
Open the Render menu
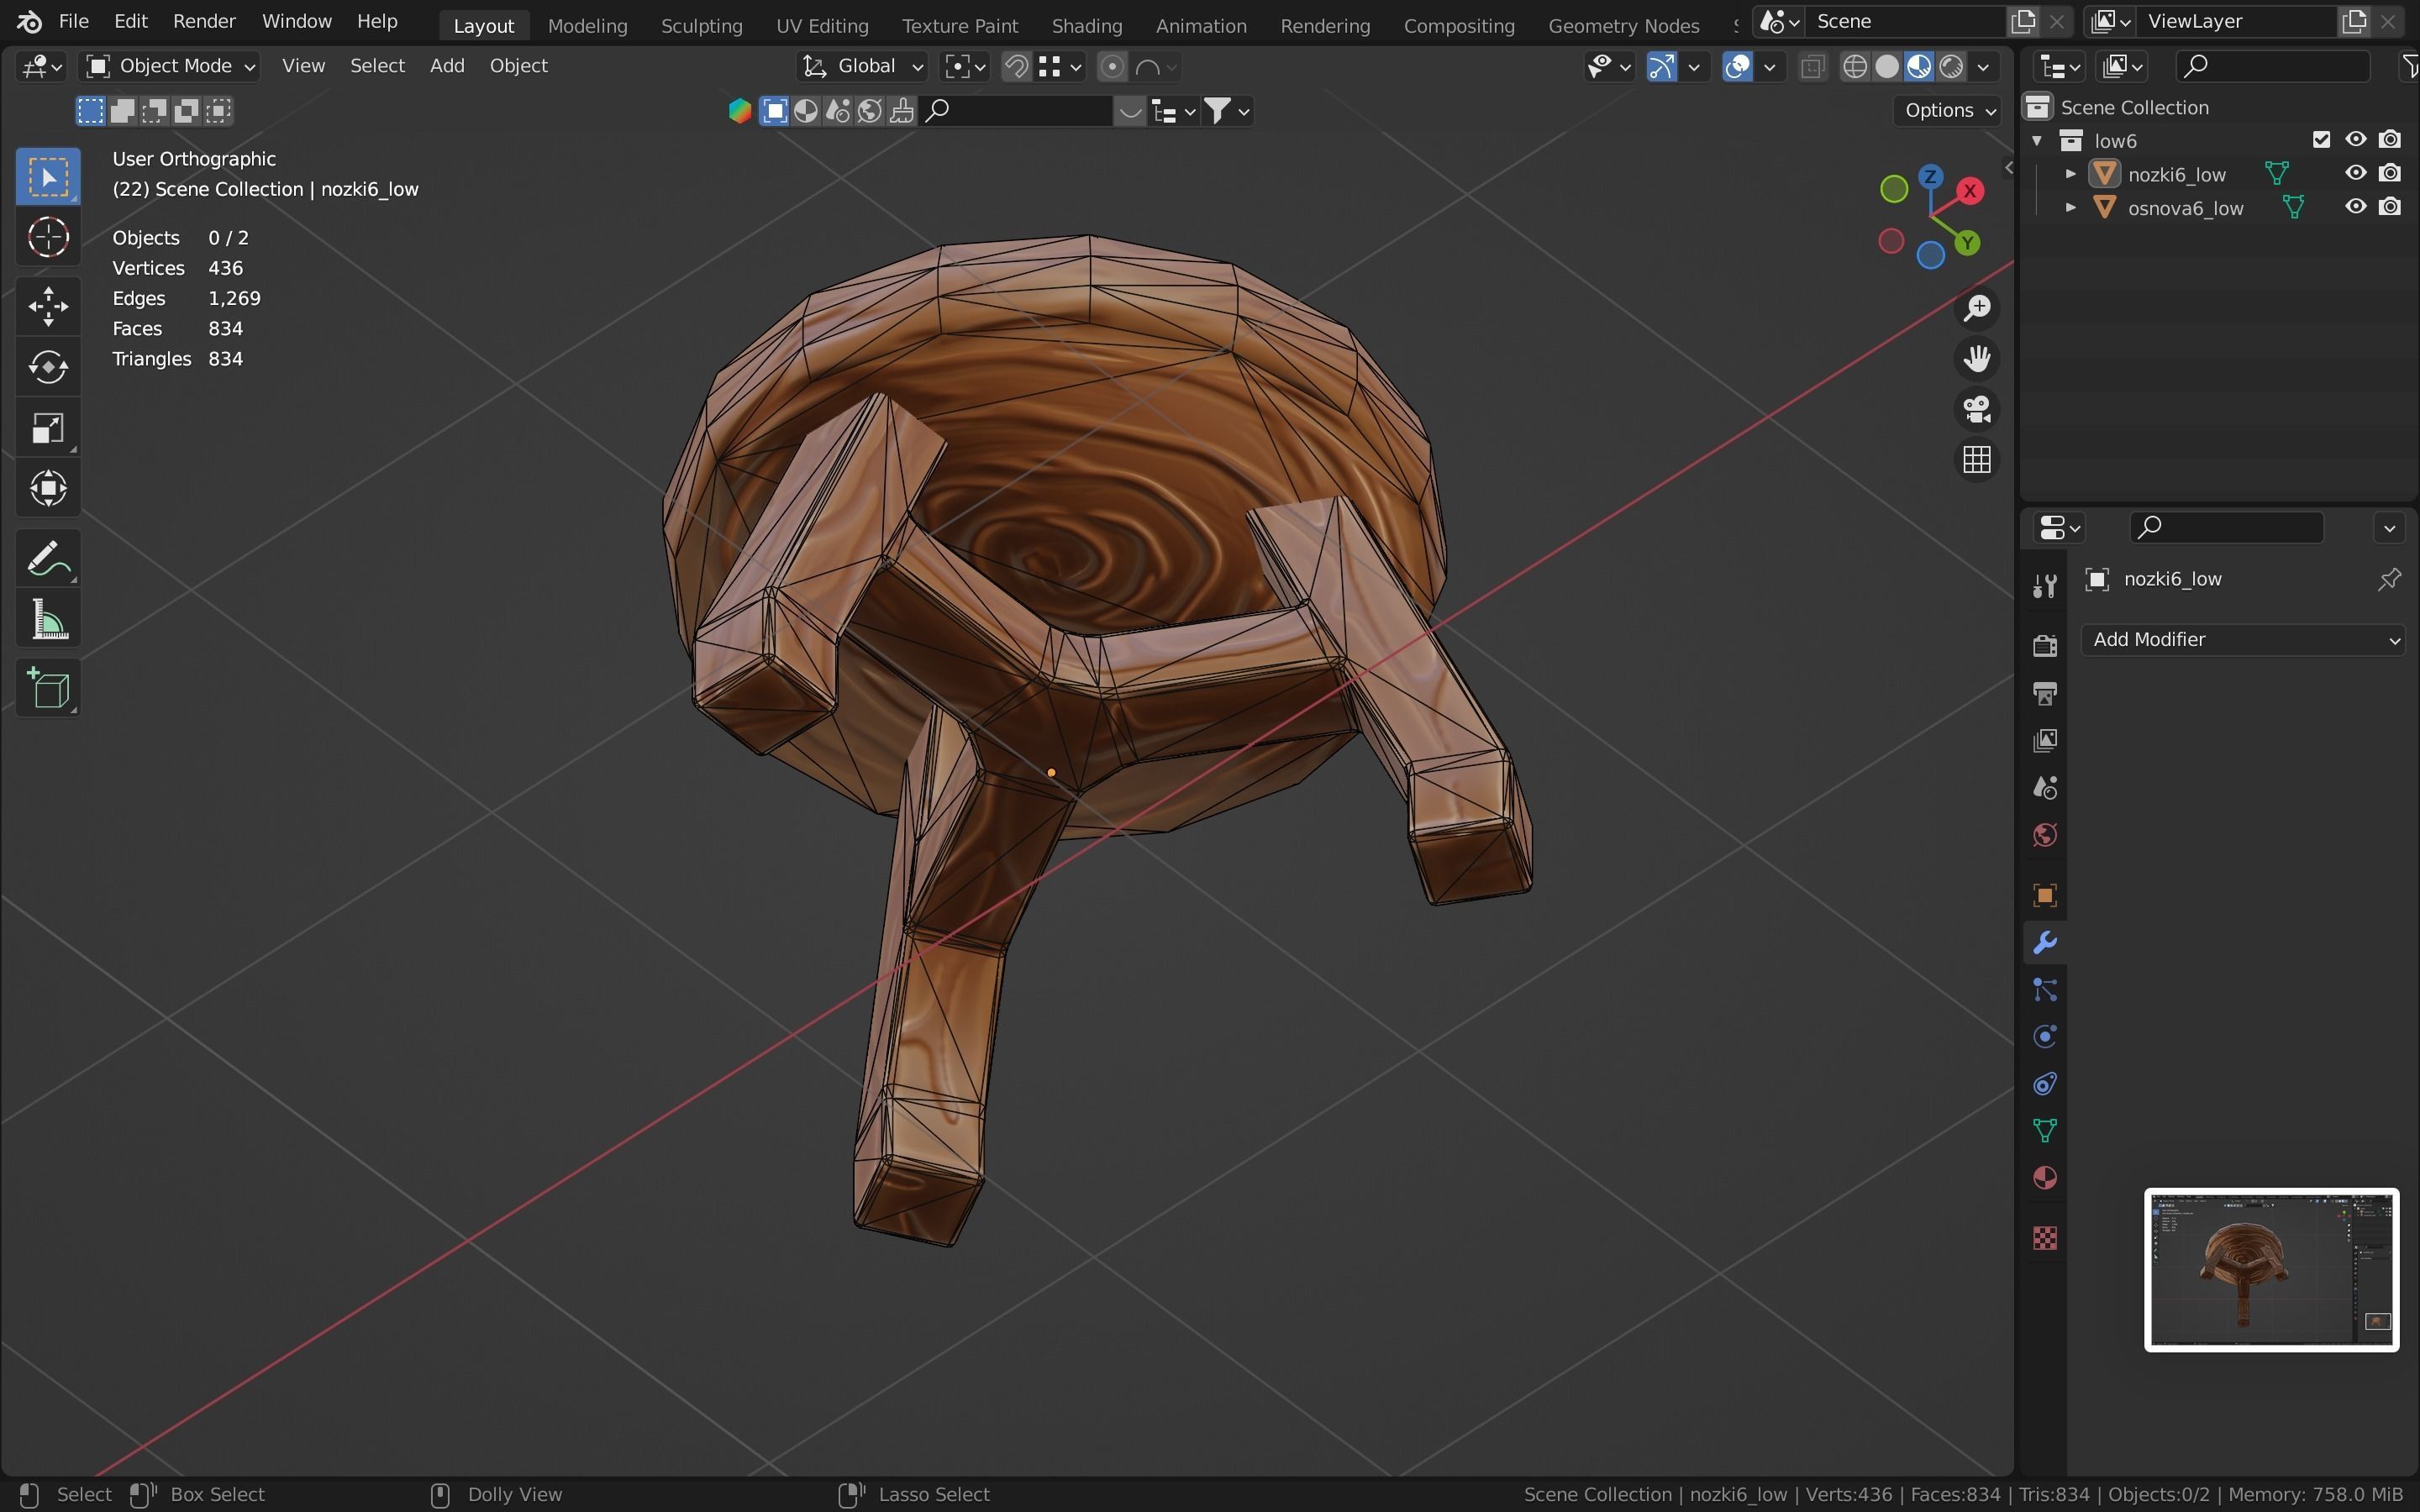click(x=204, y=21)
